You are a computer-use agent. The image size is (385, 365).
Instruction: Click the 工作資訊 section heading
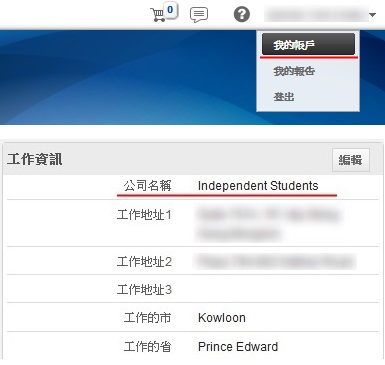[x=35, y=159]
